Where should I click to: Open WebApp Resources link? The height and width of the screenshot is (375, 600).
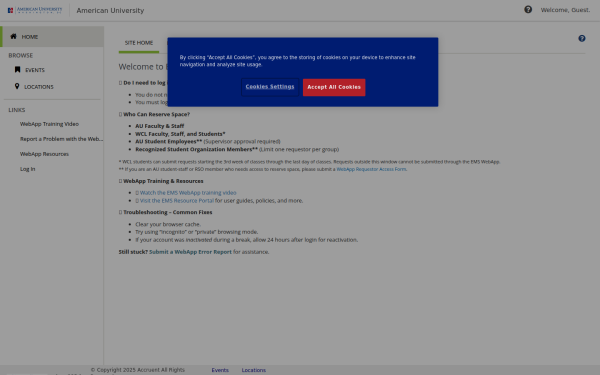[44, 154]
